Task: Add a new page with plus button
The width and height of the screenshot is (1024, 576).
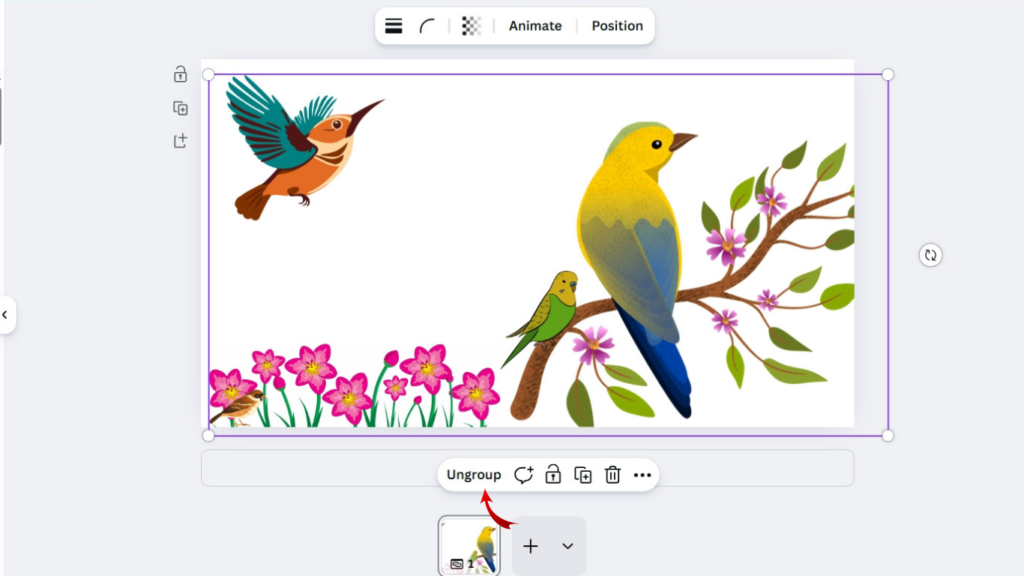Action: (531, 546)
